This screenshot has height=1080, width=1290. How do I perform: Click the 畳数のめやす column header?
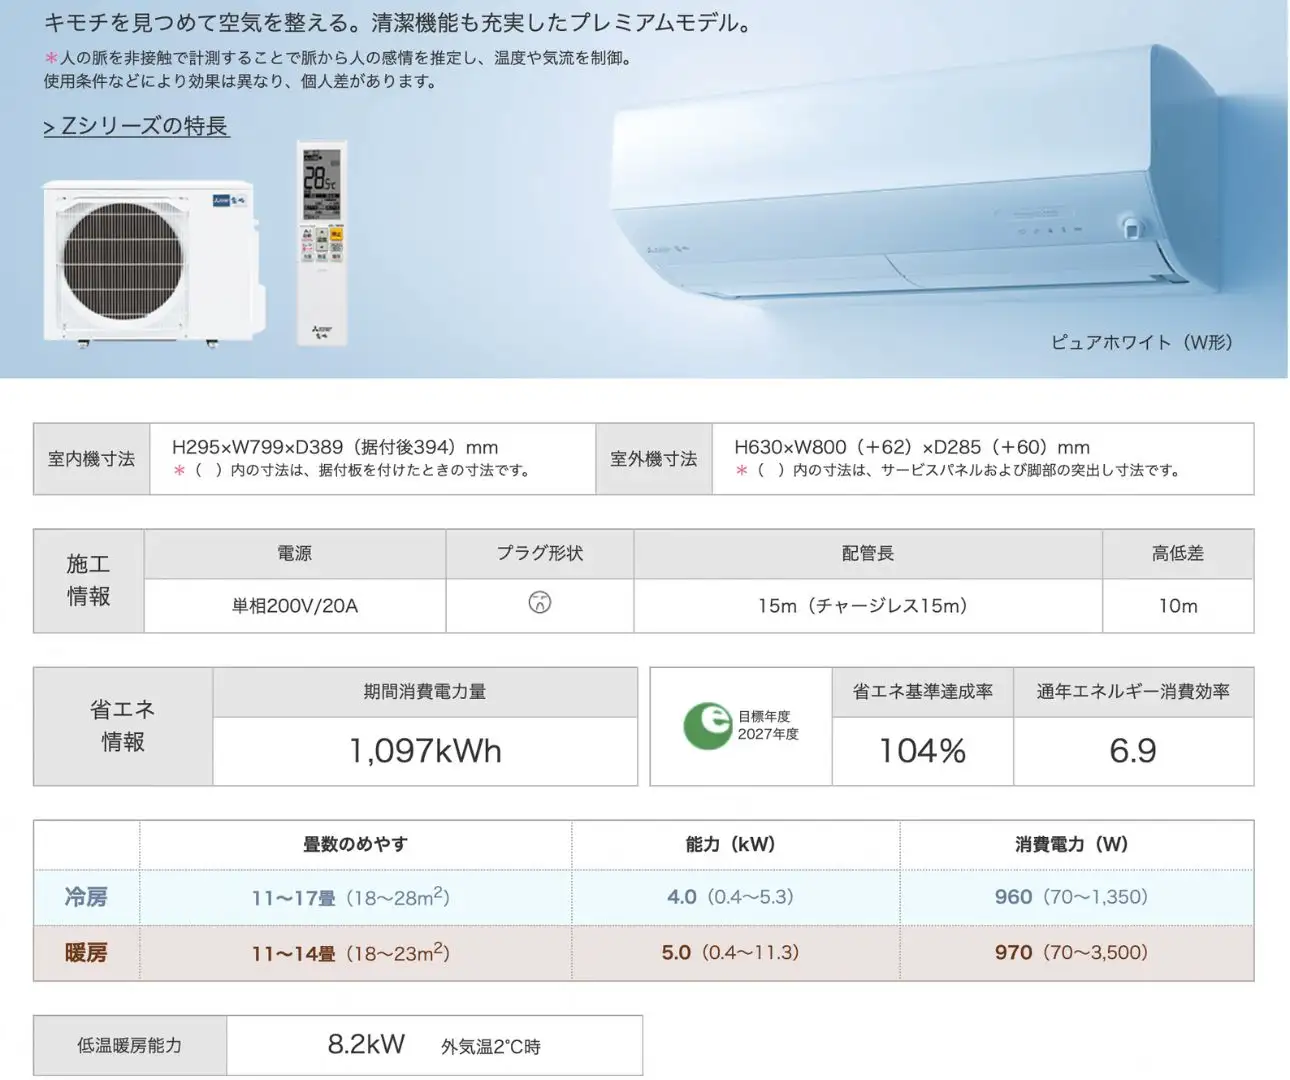(x=356, y=845)
